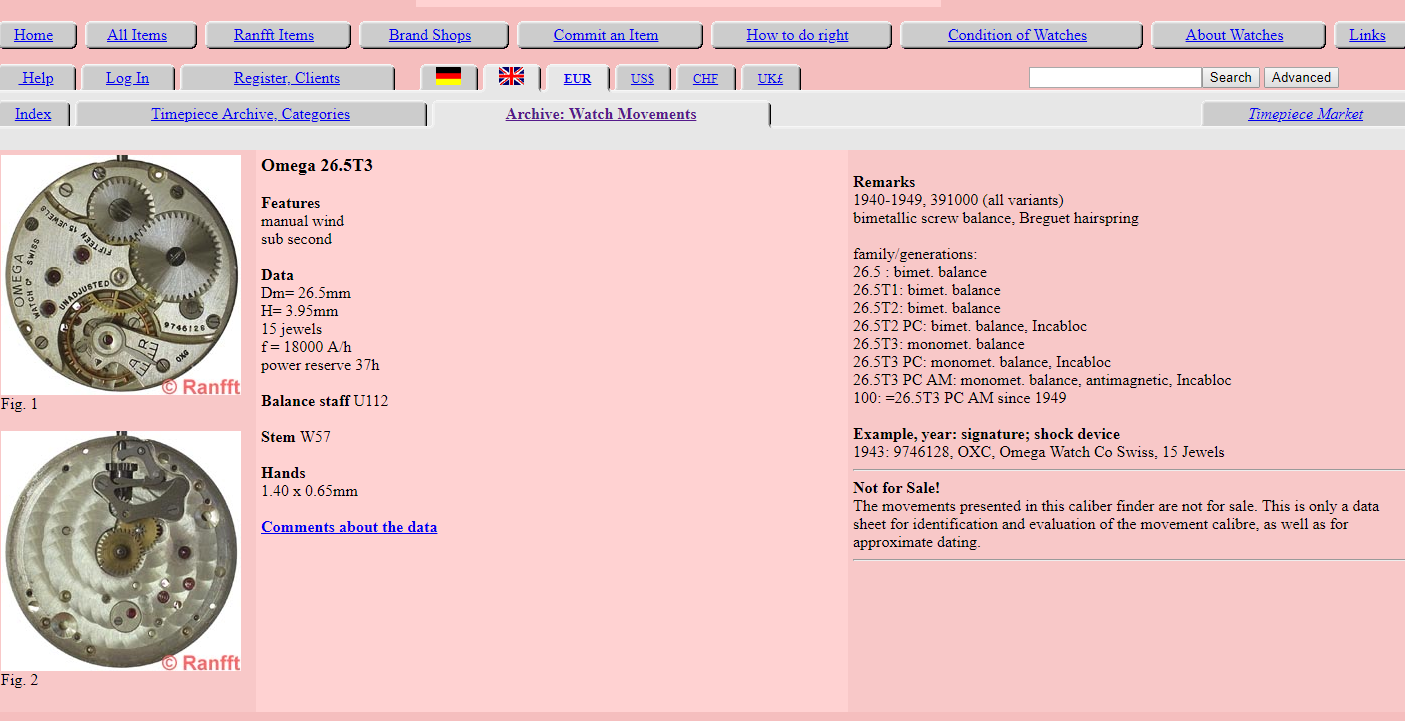Open the Home navigation tab
The height and width of the screenshot is (721, 1405).
(x=34, y=35)
